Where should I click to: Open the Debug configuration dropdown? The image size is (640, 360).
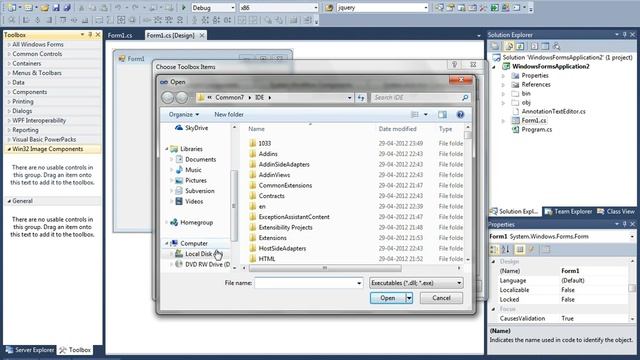[233, 8]
